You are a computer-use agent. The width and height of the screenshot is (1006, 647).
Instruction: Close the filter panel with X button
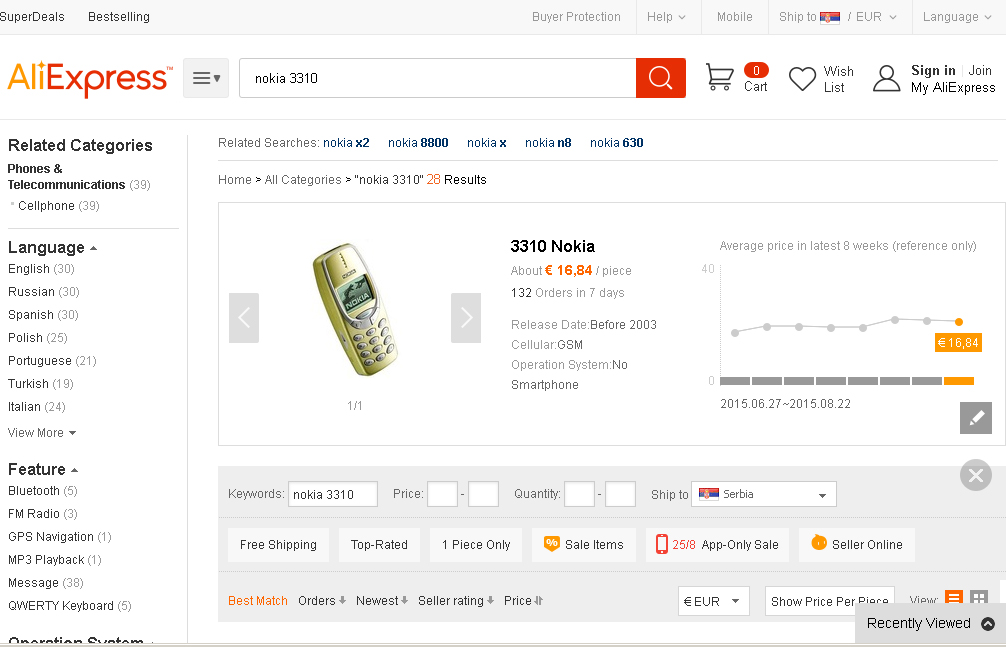[976, 475]
